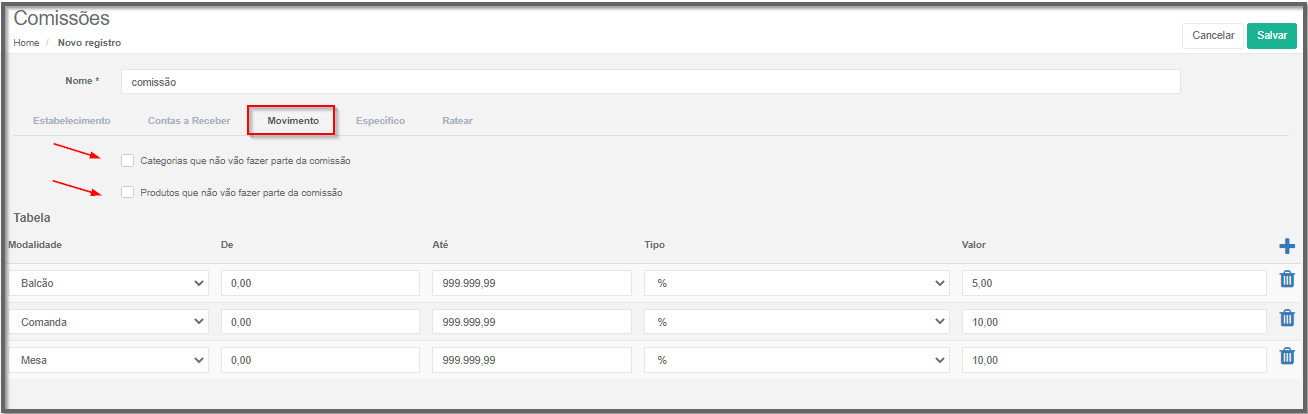Check 'Produtos que não vão fazer parte da comissão'

click(127, 192)
